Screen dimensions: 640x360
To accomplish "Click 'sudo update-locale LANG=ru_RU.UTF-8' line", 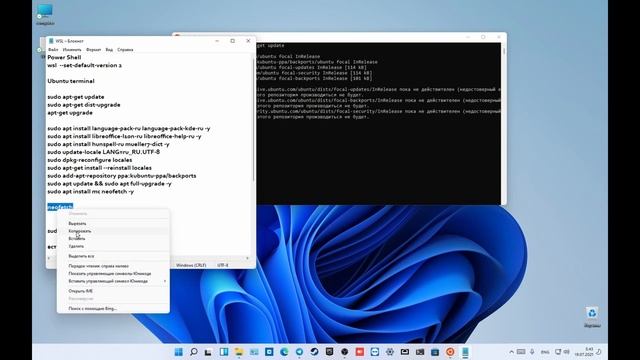I will pyautogui.click(x=104, y=152).
